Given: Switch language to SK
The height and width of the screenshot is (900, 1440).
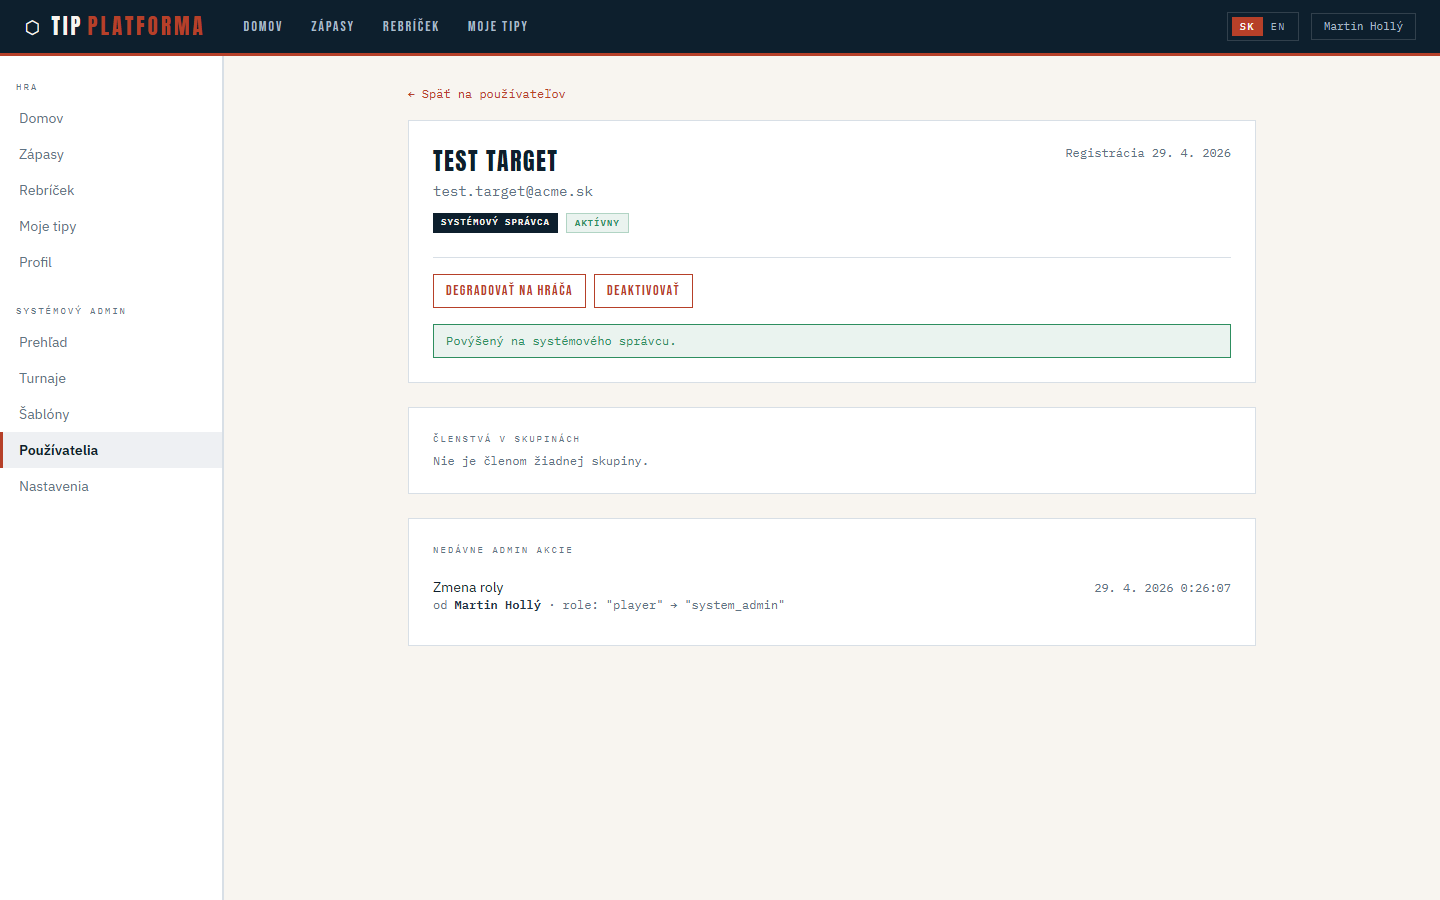Looking at the screenshot, I should pos(1246,27).
